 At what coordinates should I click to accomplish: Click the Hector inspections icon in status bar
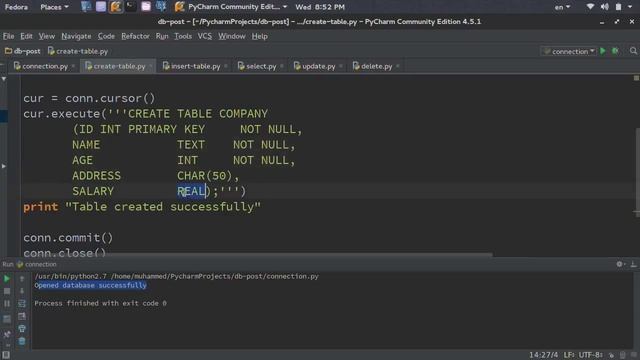(x=622, y=355)
